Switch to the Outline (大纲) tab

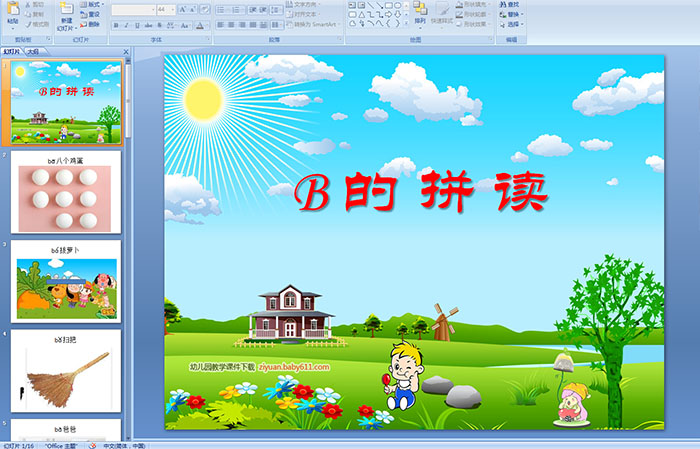tap(34, 50)
